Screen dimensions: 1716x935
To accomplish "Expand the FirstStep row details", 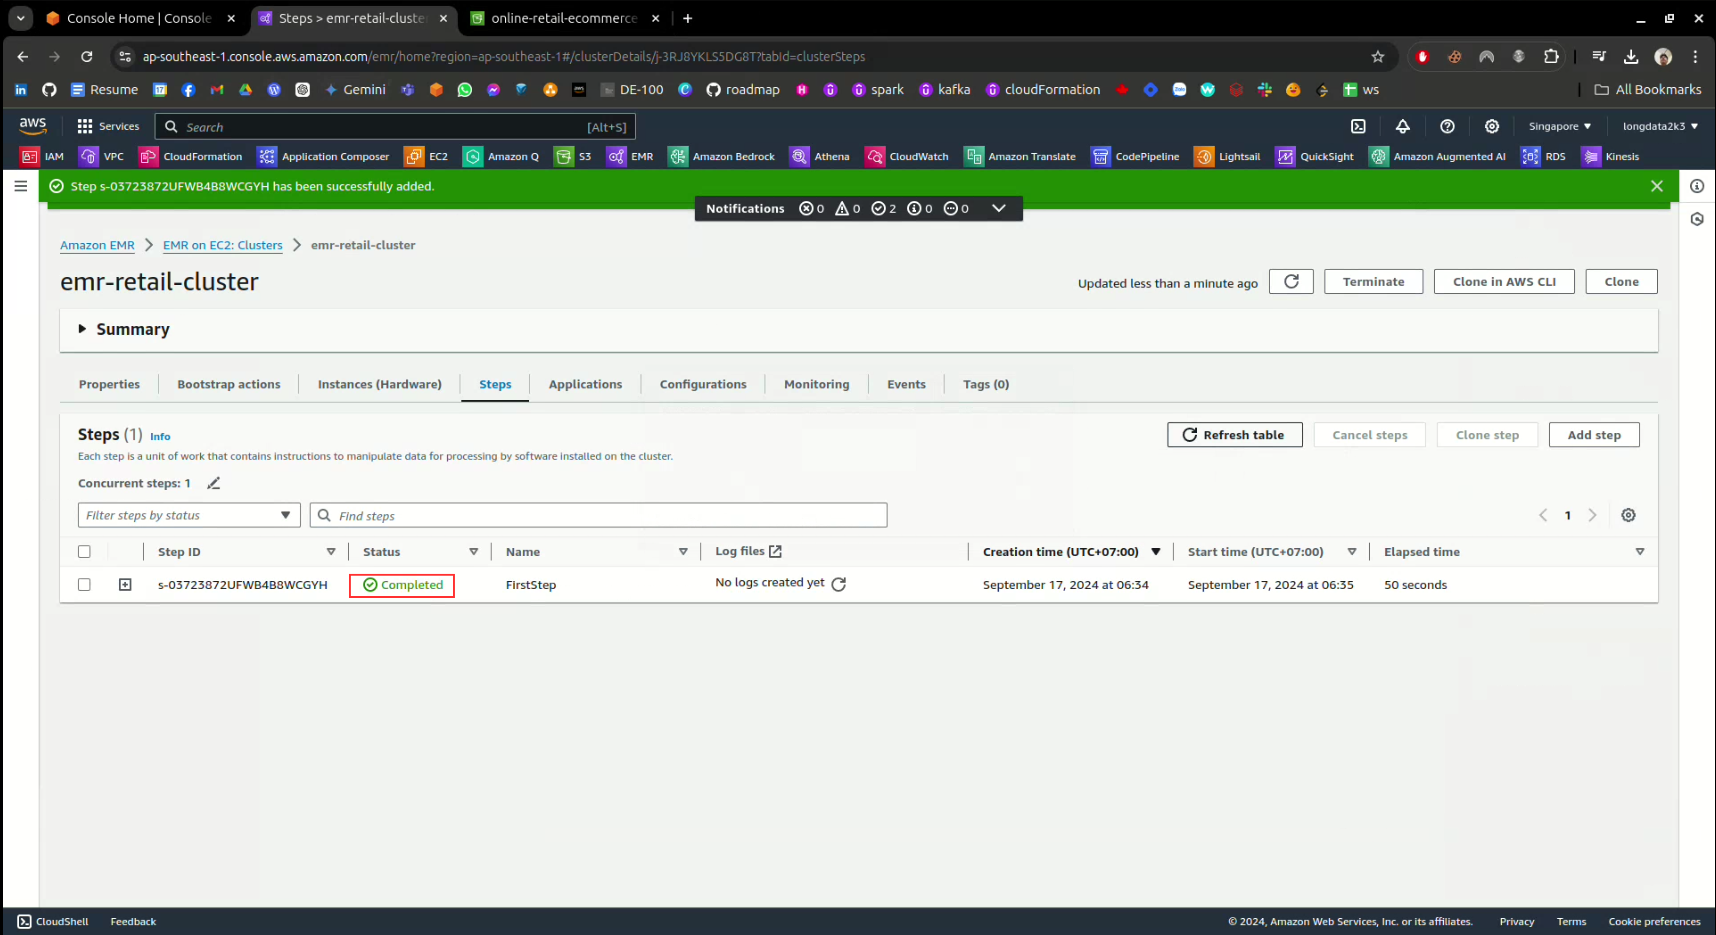I will click(x=125, y=585).
